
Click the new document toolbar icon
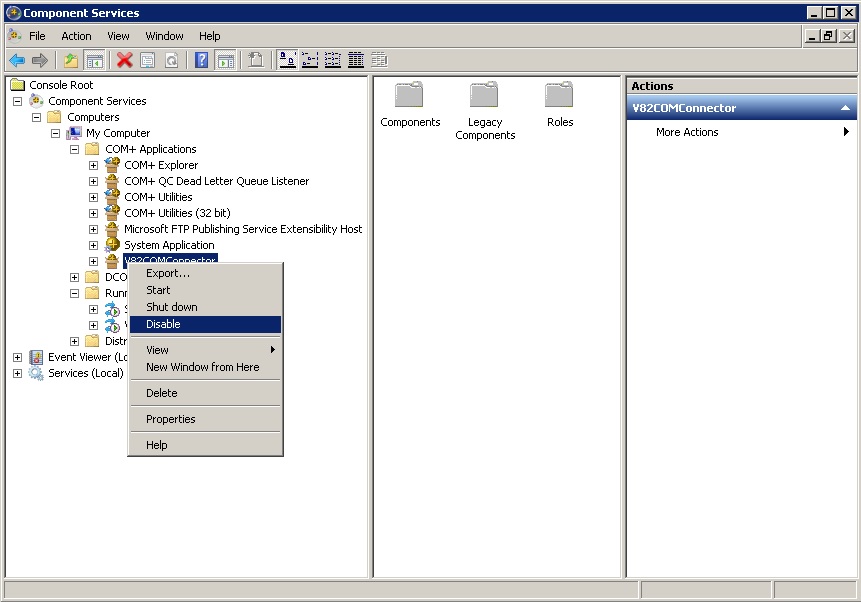[x=255, y=60]
